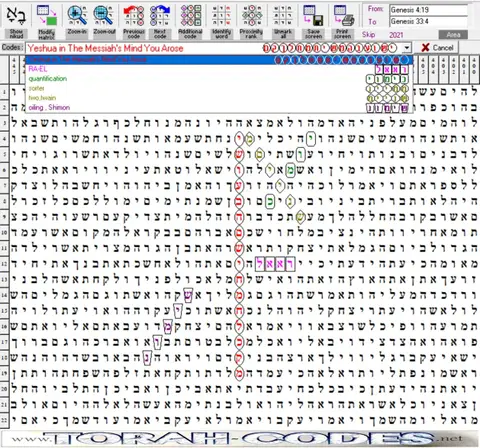This screenshot has width=480, height=448.
Task: Click the Area button
Action: click(x=453, y=35)
